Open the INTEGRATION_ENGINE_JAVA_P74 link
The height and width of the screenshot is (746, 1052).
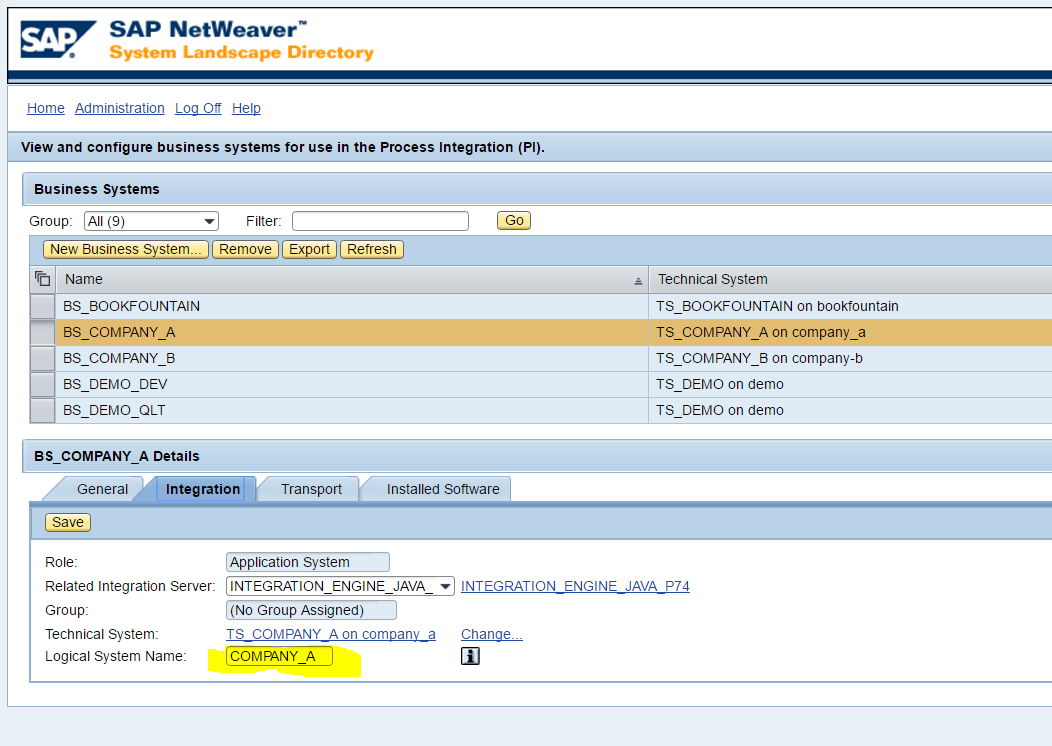point(575,586)
